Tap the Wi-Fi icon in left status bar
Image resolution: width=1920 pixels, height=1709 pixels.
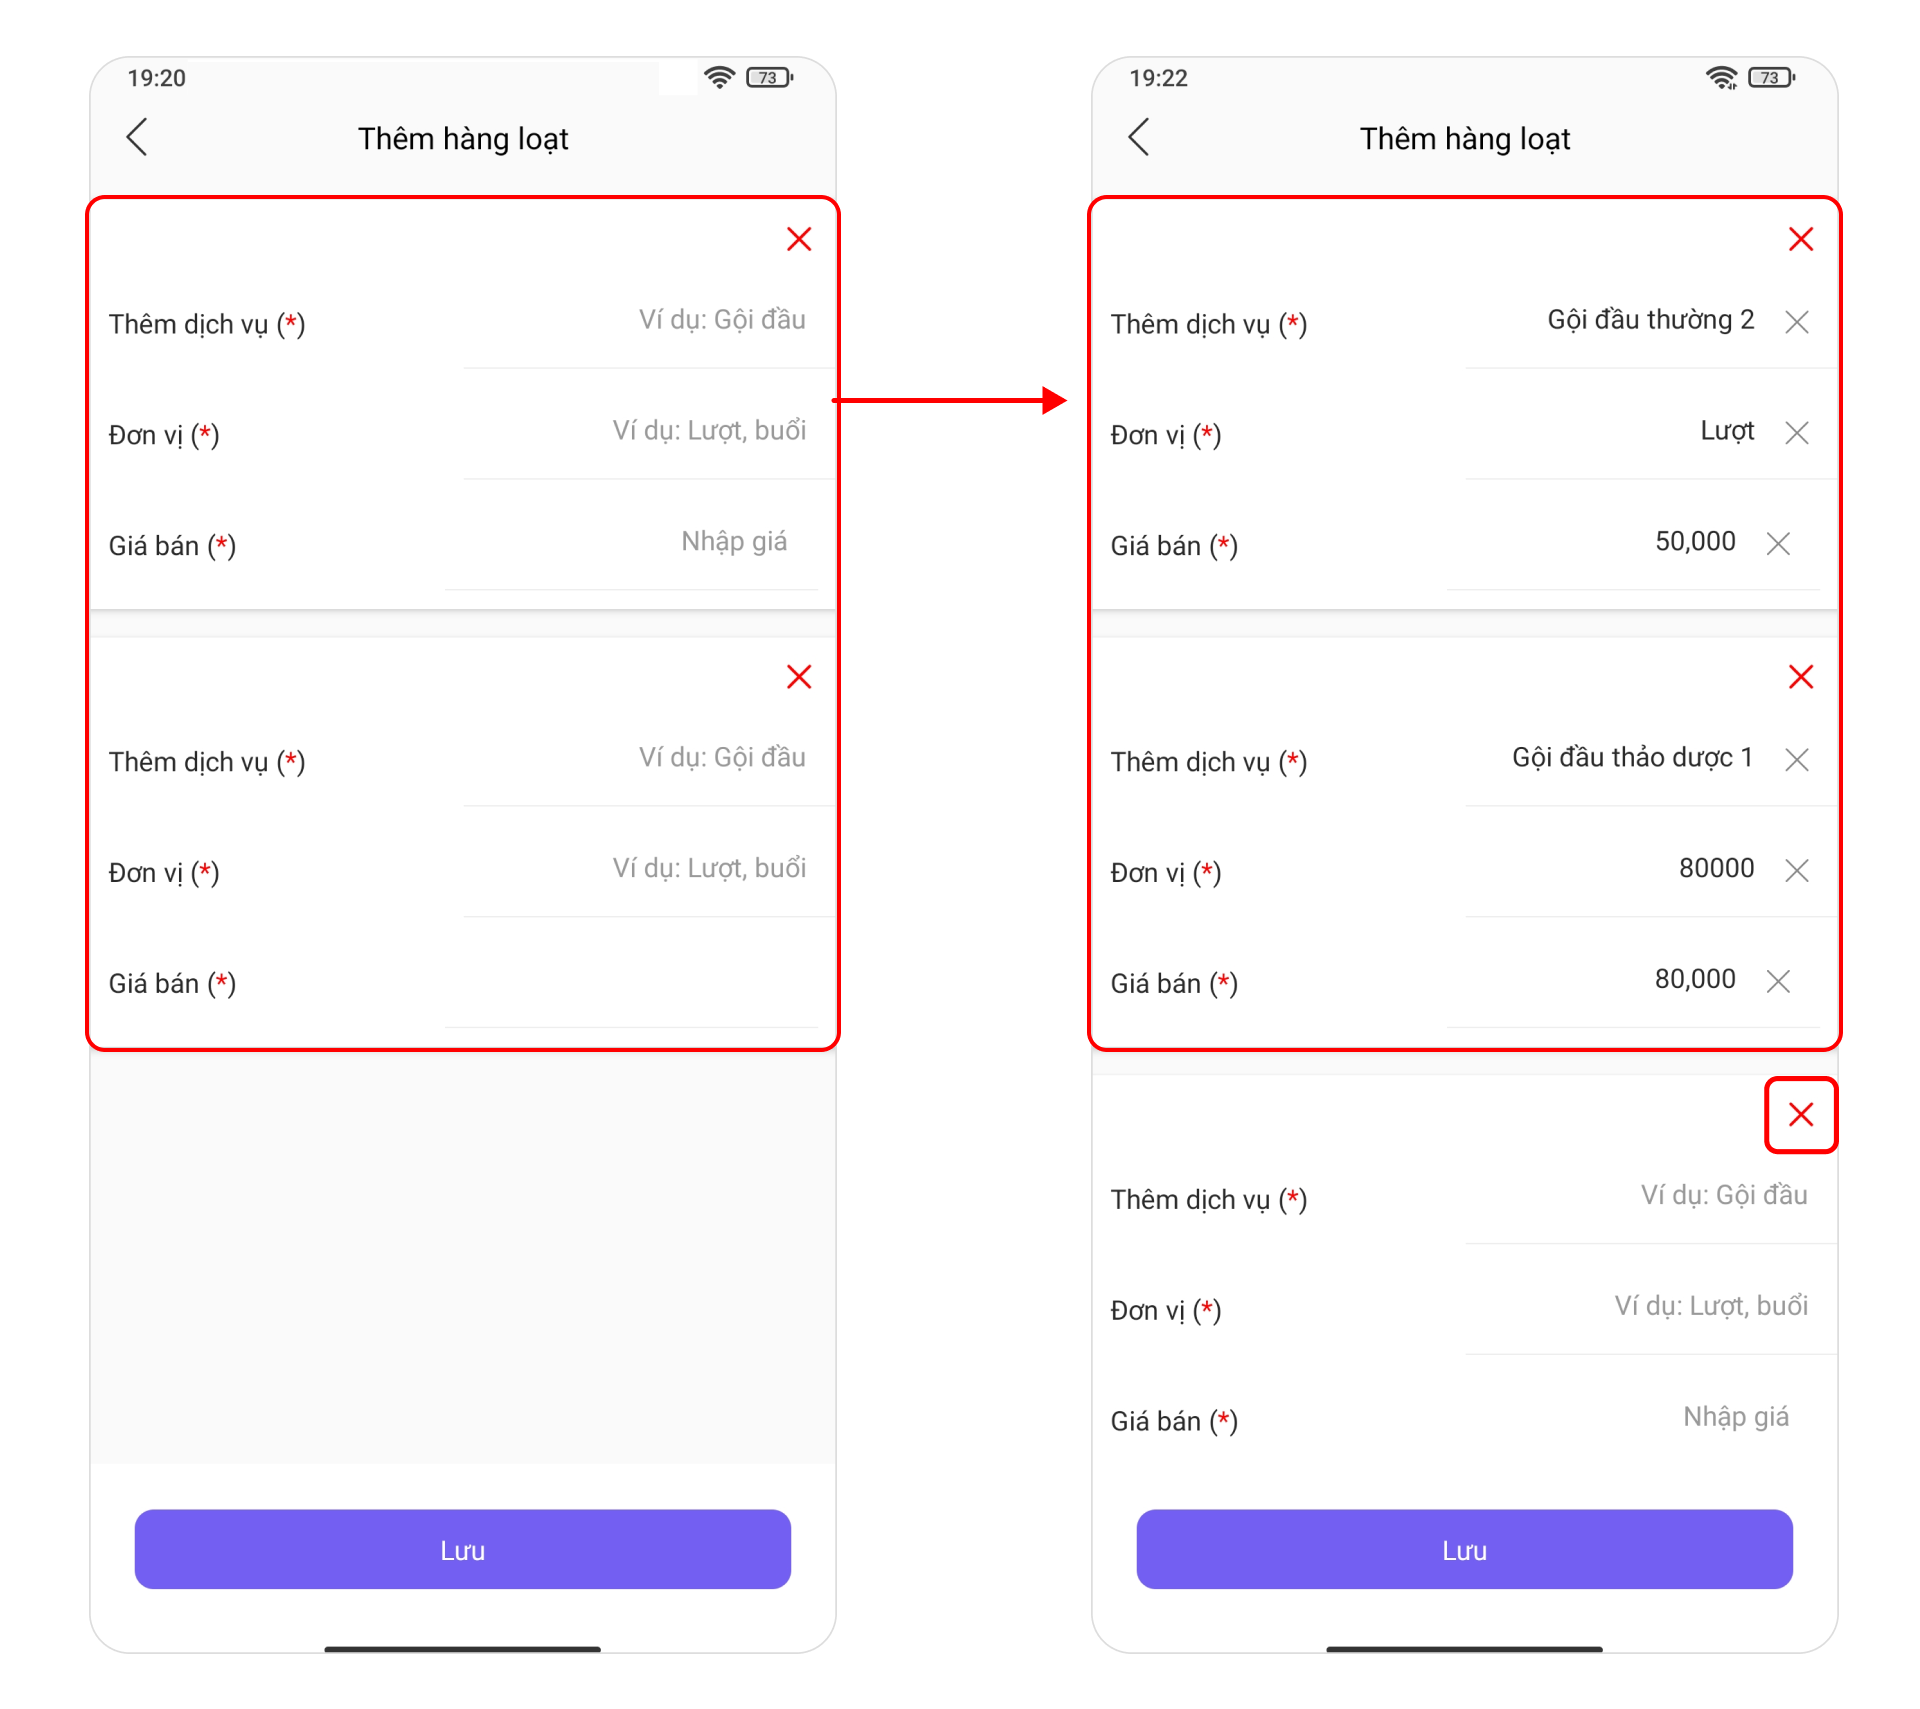719,77
